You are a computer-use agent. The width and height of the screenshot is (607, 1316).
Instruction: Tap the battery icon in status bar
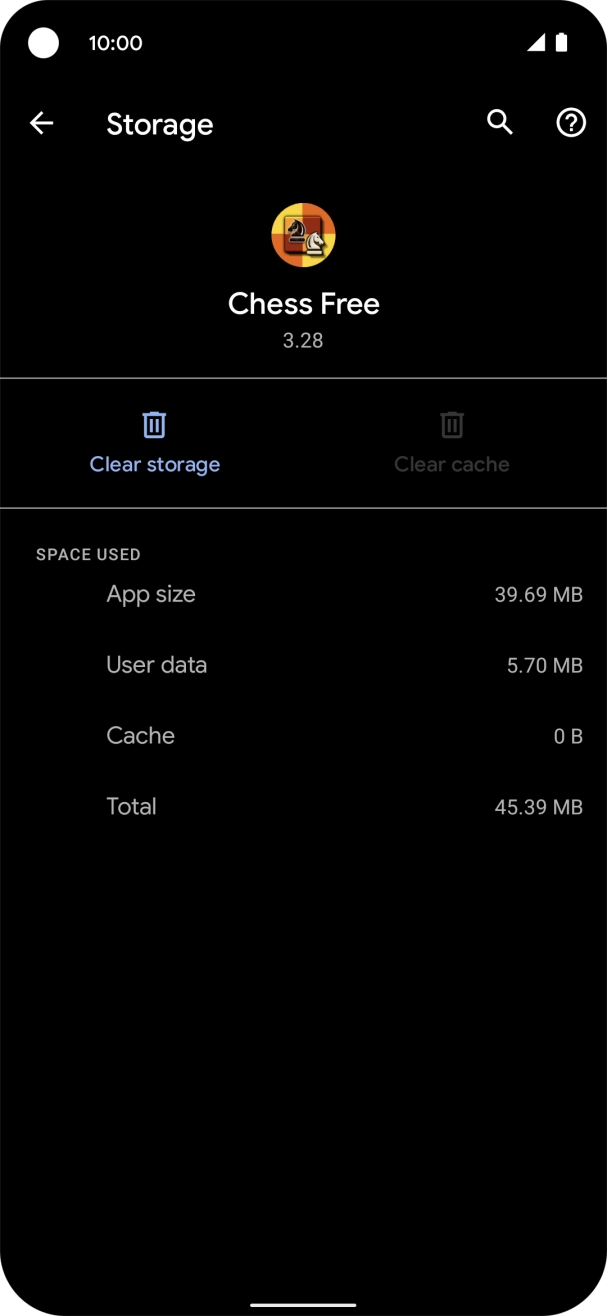click(x=562, y=42)
